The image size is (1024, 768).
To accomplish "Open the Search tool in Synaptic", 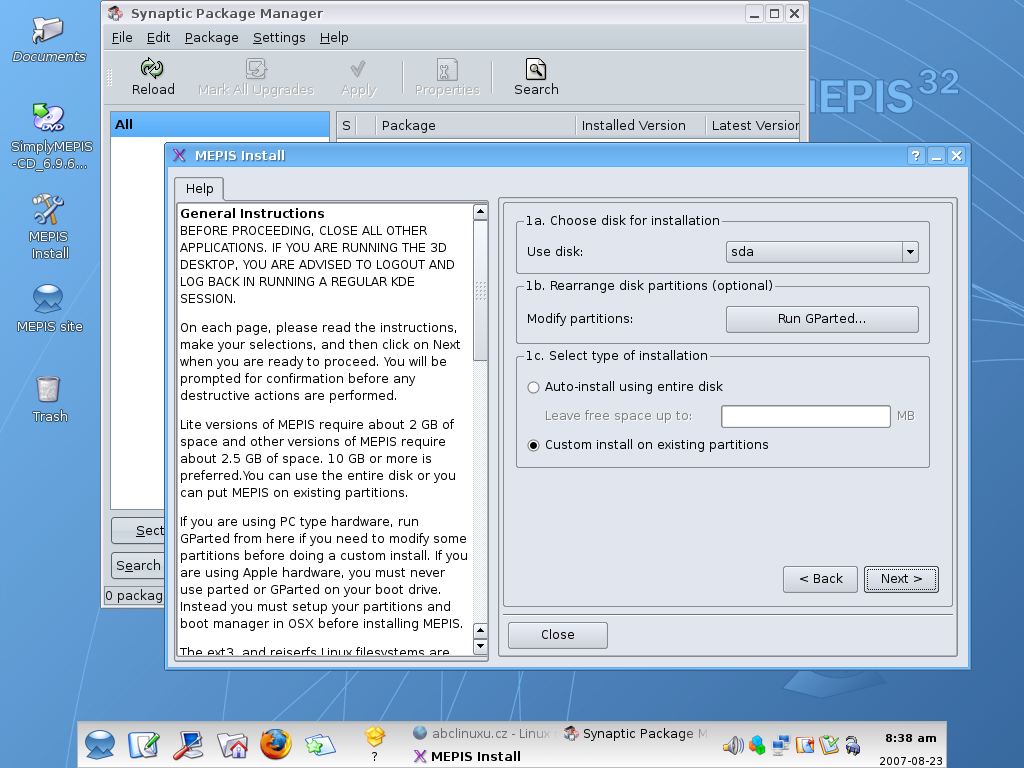I will (536, 70).
